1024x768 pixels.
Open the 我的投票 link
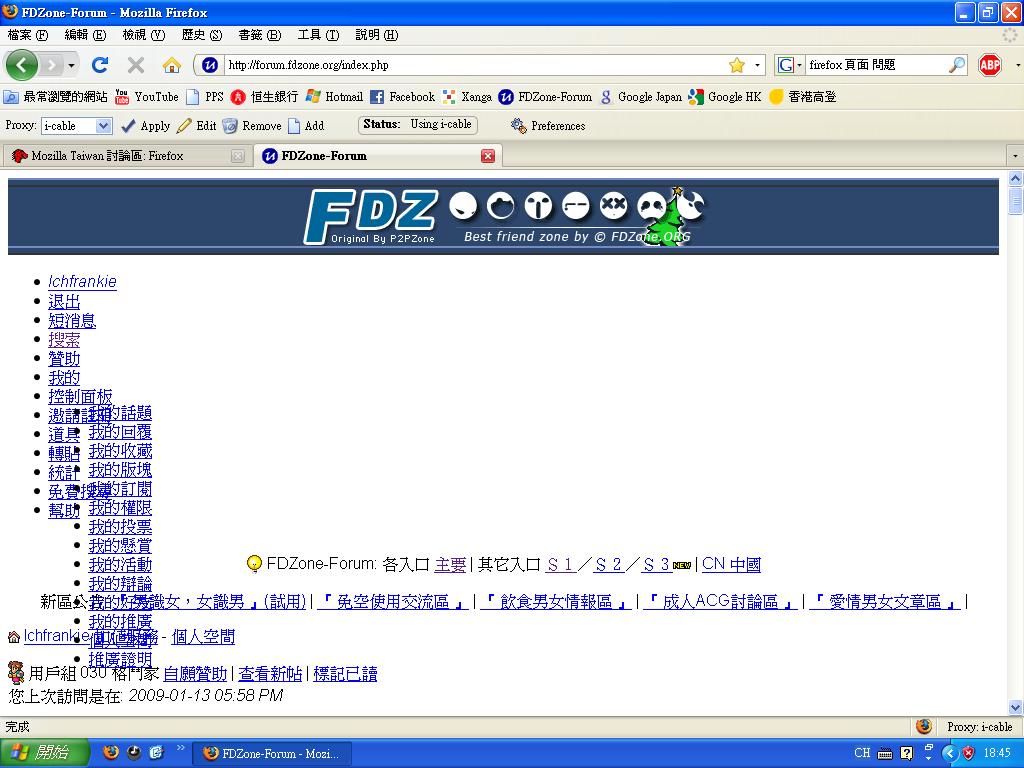pyautogui.click(x=120, y=526)
